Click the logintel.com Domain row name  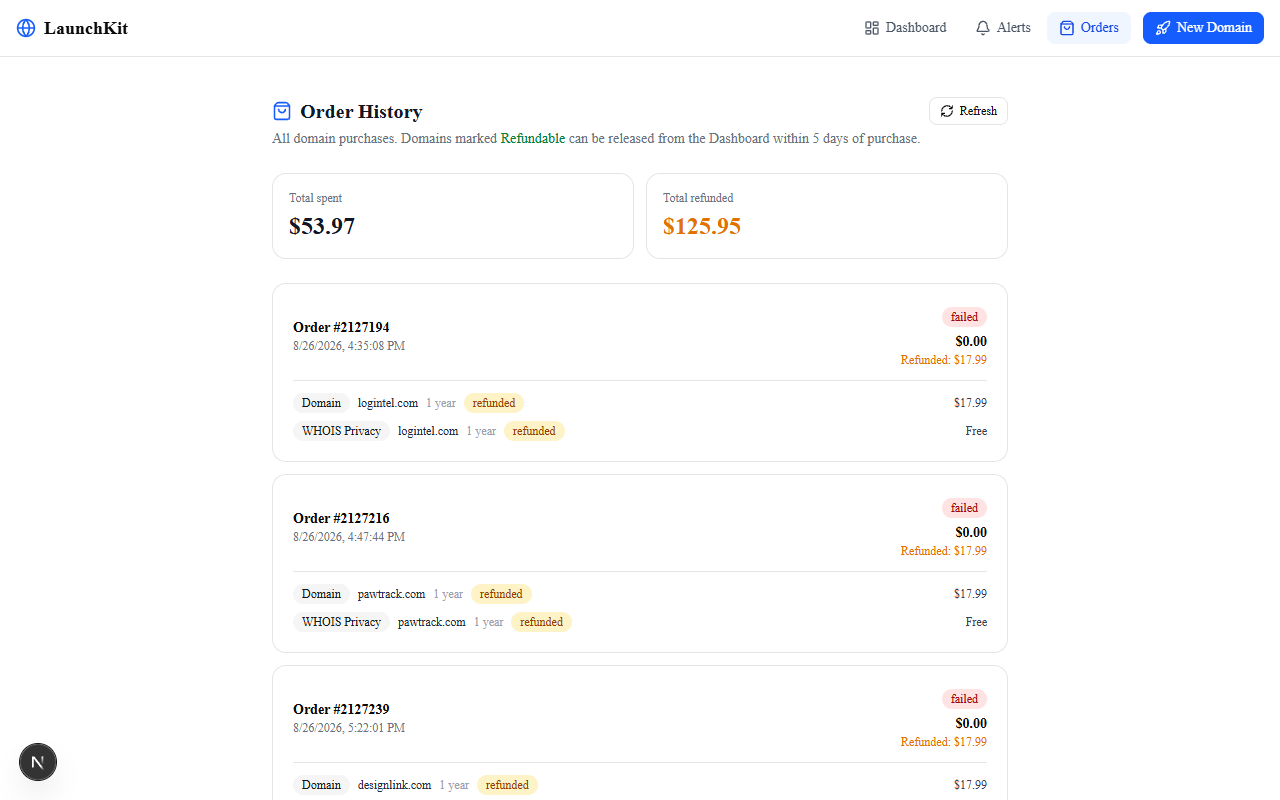tap(388, 403)
